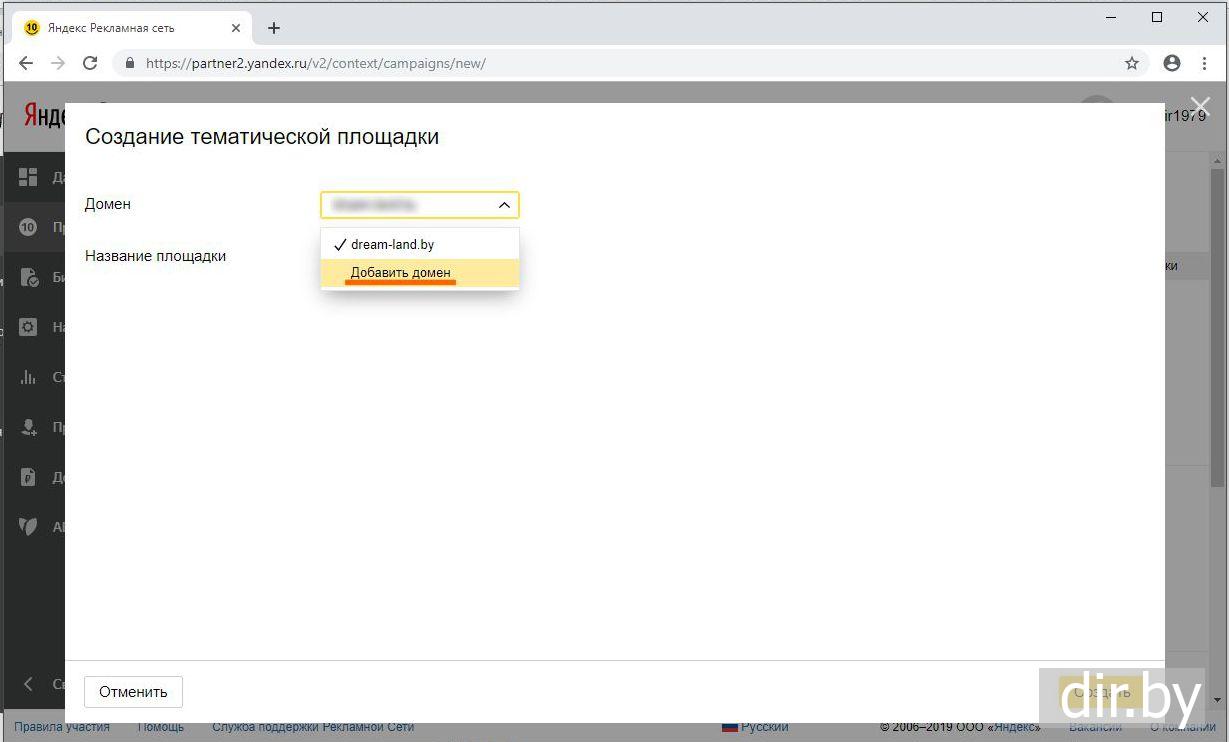Close the dialog with the X icon
Screen dimensions: 1229x742
pos(1200,107)
